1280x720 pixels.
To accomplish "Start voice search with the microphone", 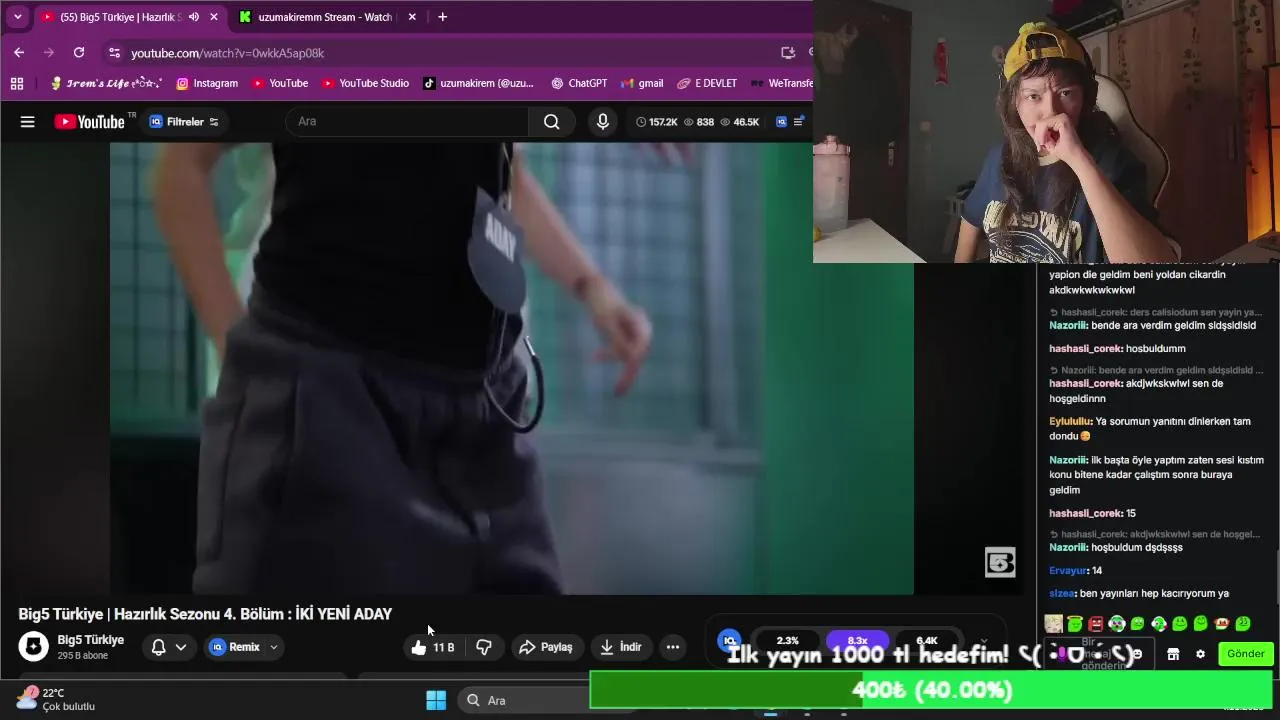I will [x=602, y=122].
